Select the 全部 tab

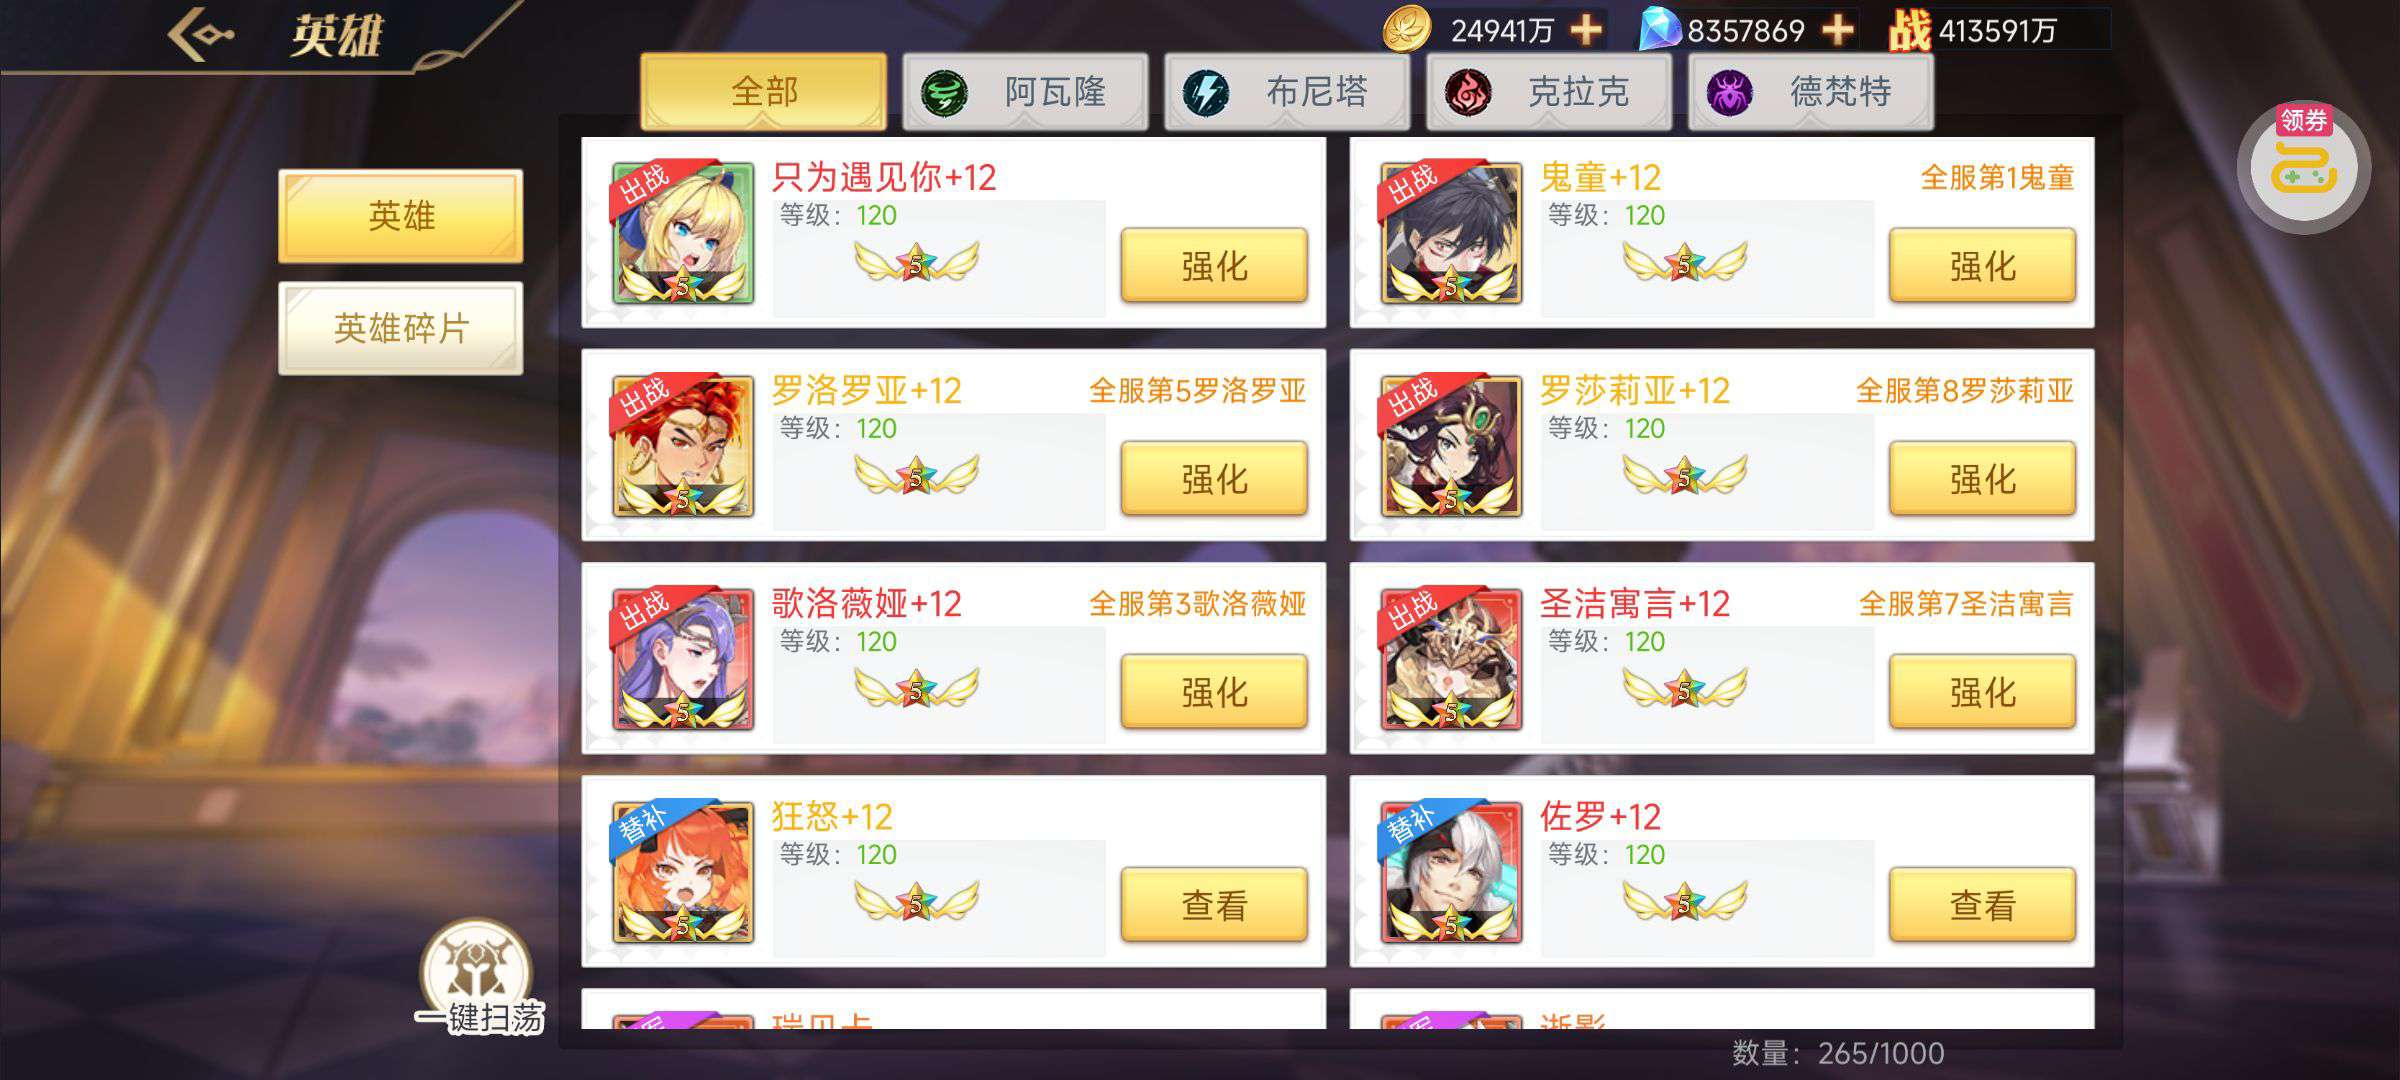(763, 92)
